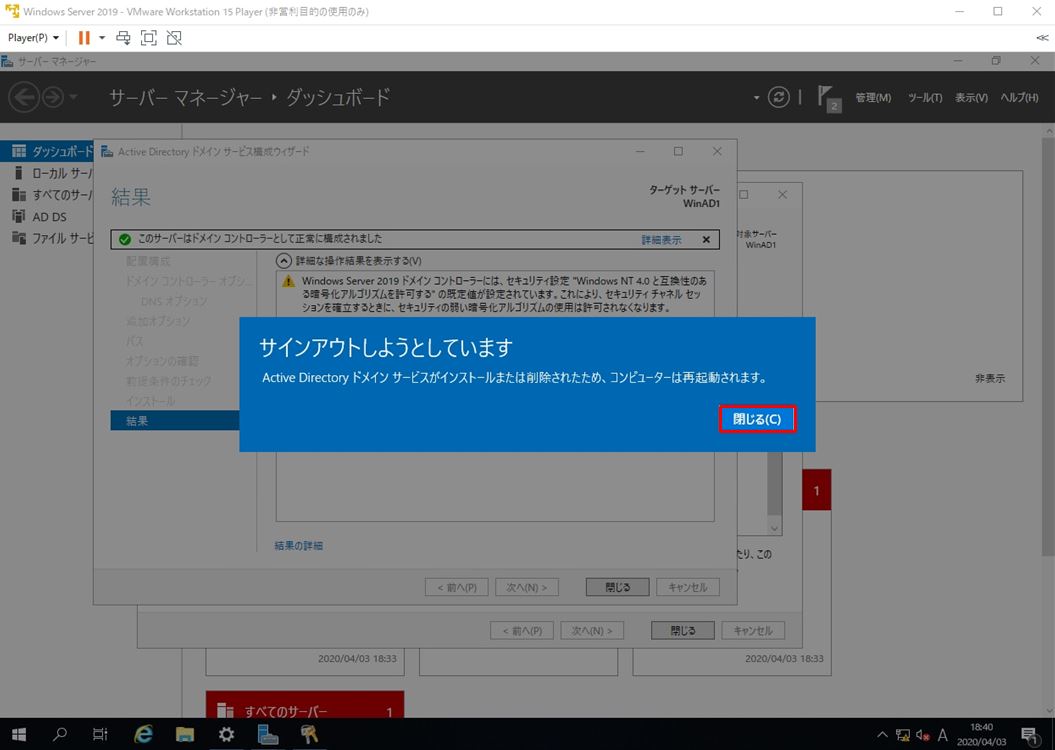The height and width of the screenshot is (750, 1055).
Task: Click the AD DS wizard title bar icon
Action: tap(106, 152)
